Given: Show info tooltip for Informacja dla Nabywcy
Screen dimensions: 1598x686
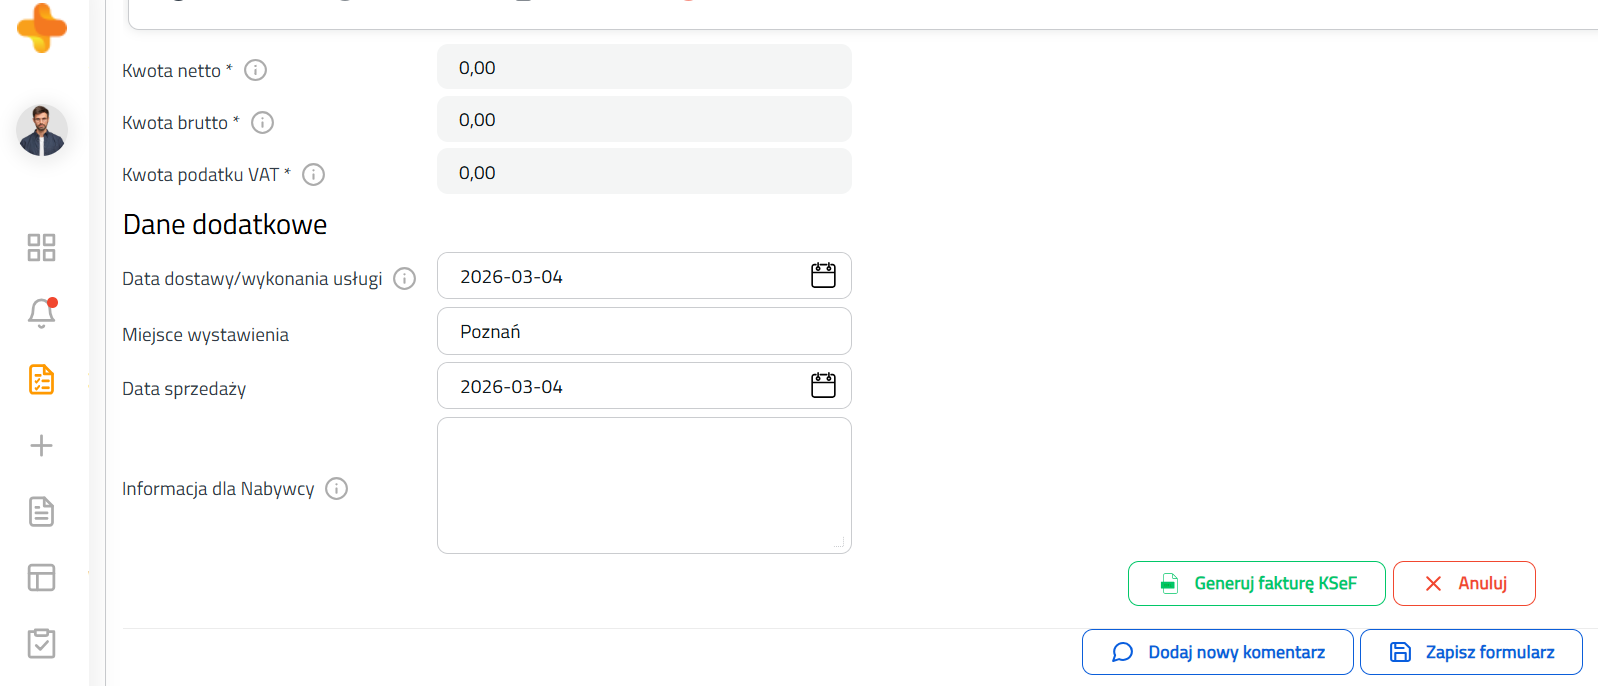Looking at the screenshot, I should tap(337, 489).
